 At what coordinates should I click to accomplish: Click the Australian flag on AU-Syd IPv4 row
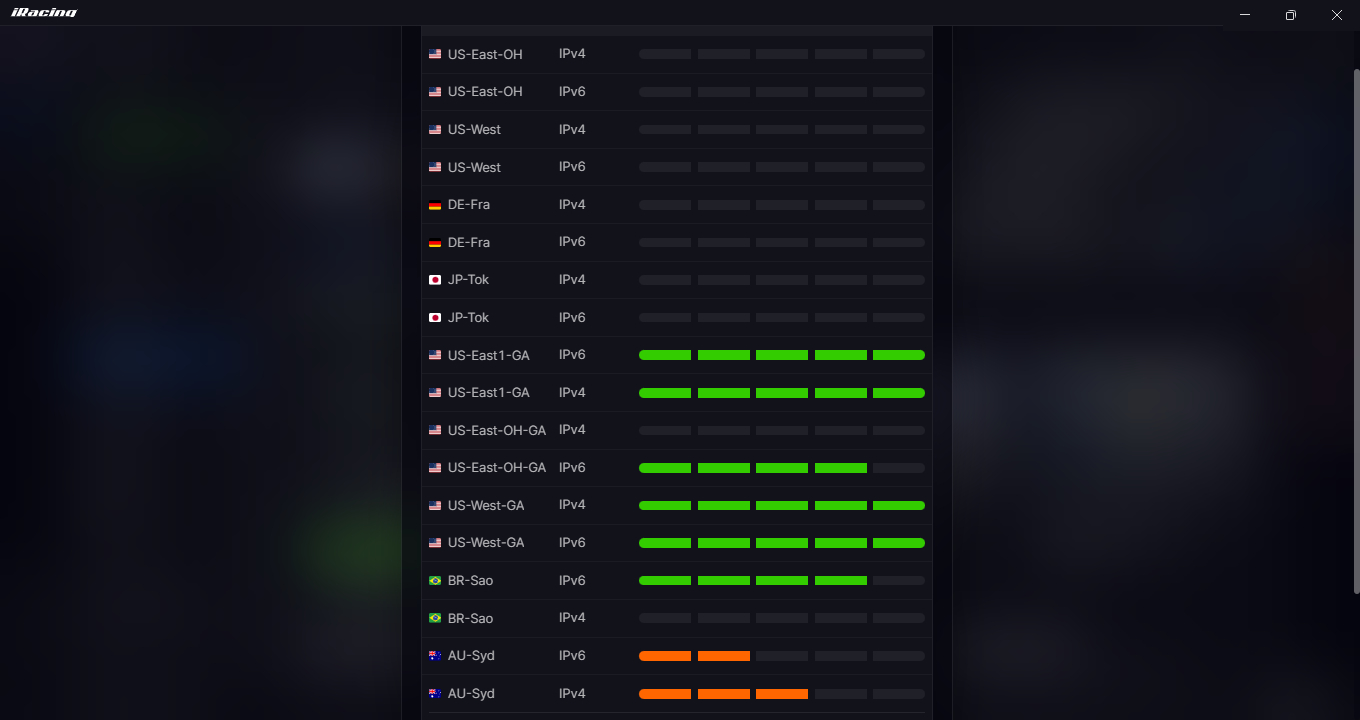coord(435,694)
